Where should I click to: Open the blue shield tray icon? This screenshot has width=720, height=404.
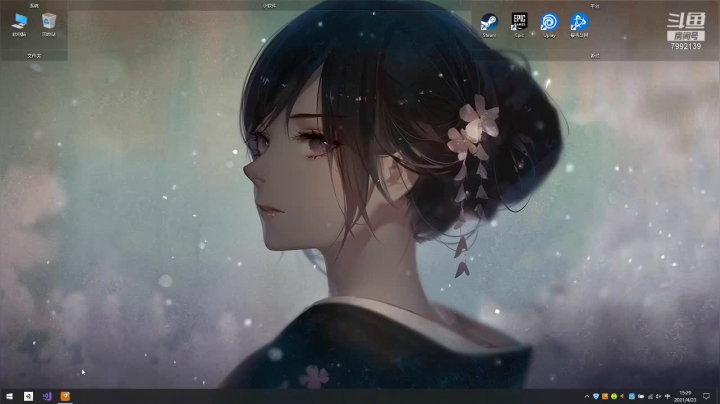click(596, 396)
